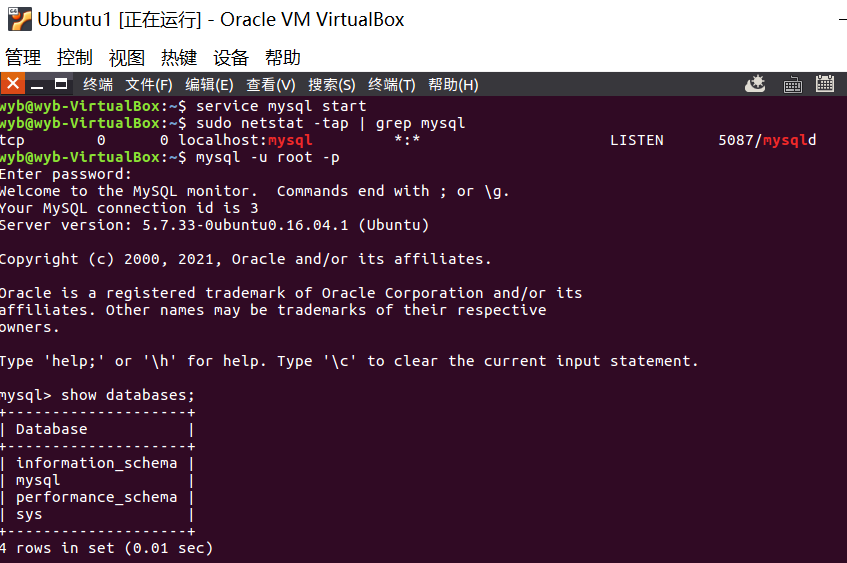Expand the 热键 menu

coord(179,57)
